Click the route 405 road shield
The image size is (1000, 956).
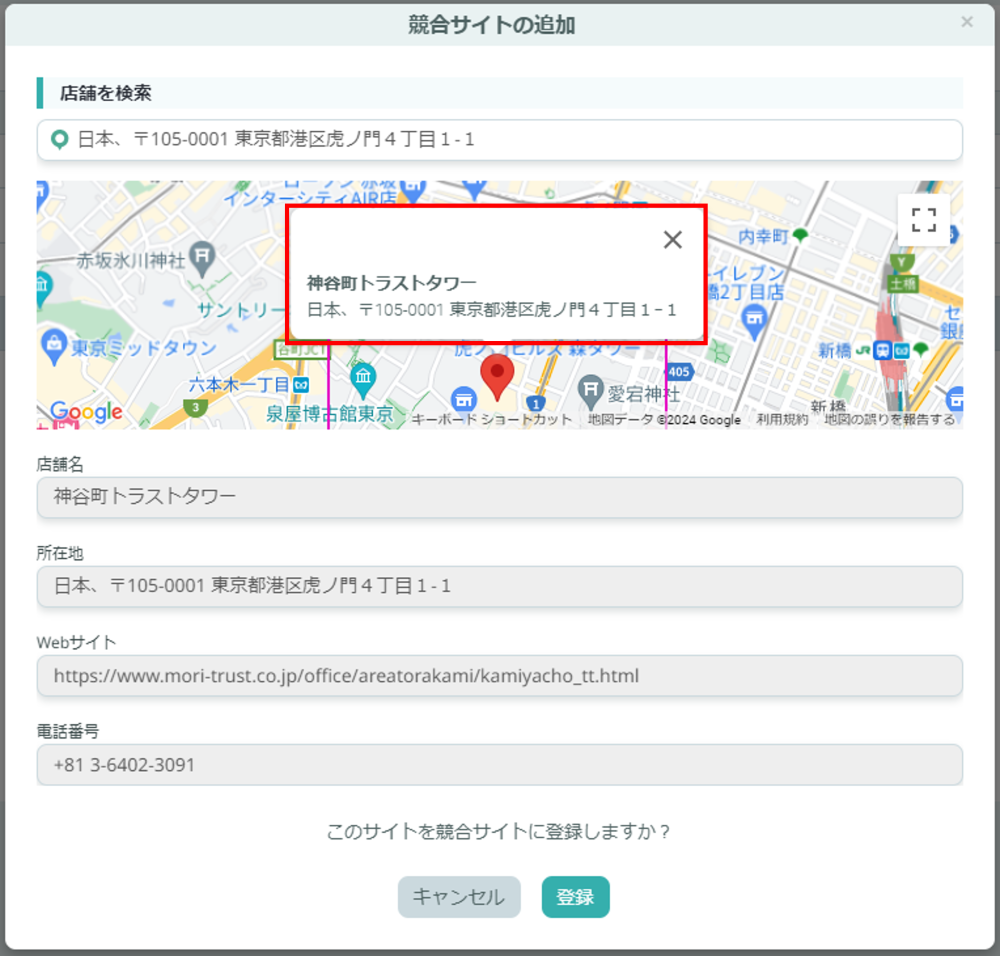(679, 372)
